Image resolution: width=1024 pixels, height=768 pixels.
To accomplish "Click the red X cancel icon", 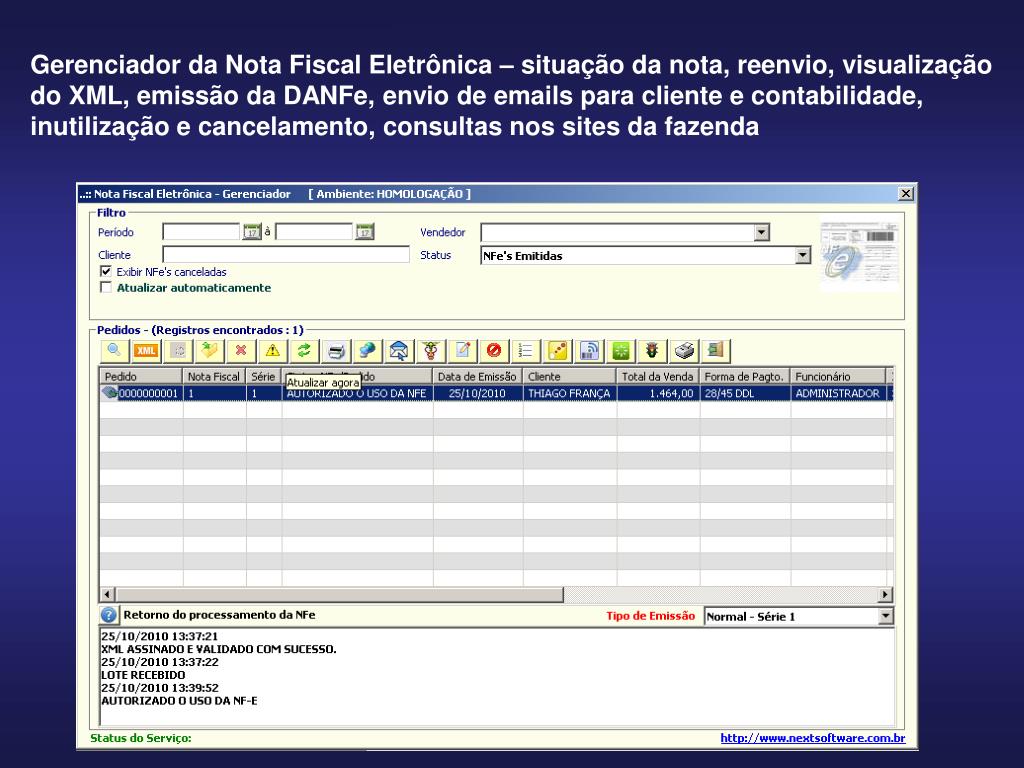I will (241, 351).
